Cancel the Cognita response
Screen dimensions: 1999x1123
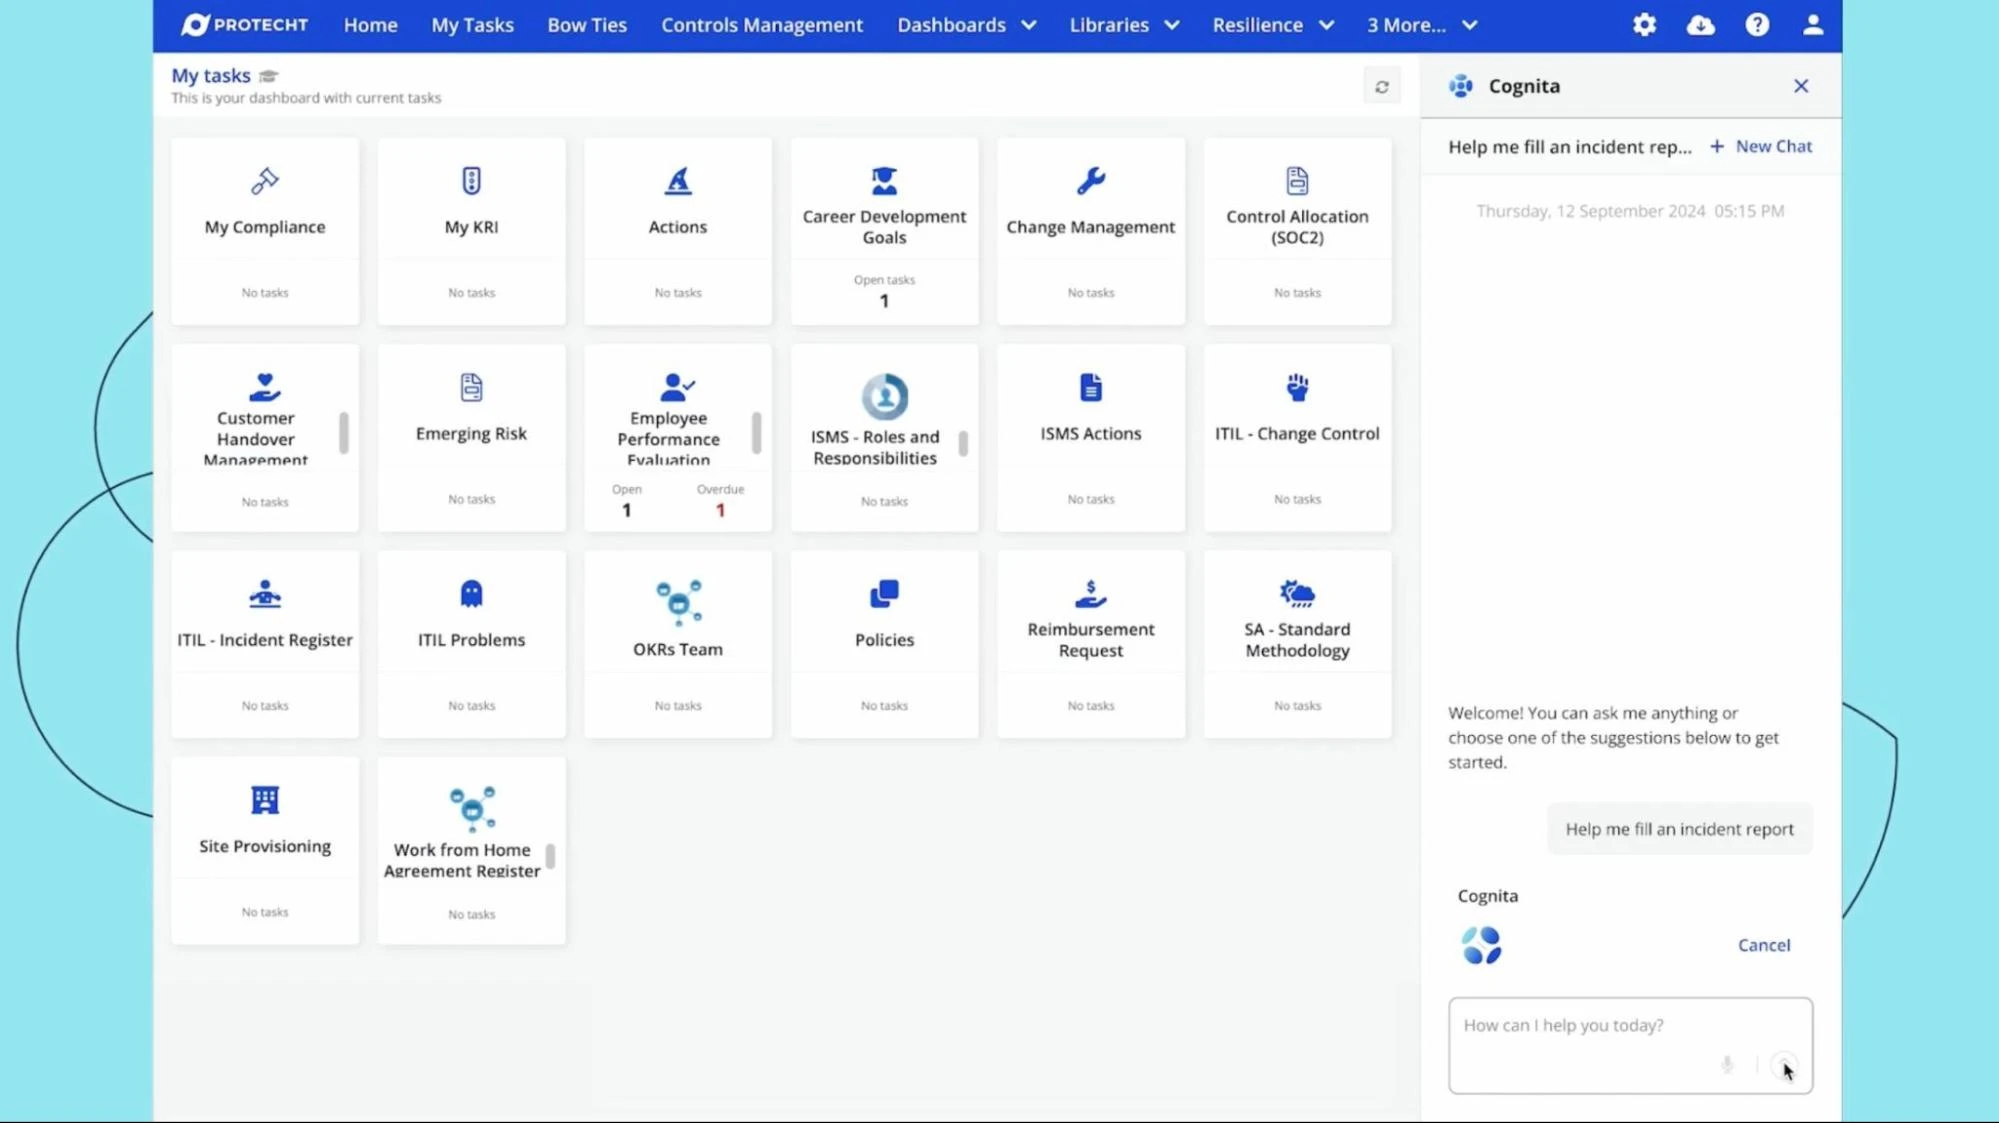[1763, 945]
